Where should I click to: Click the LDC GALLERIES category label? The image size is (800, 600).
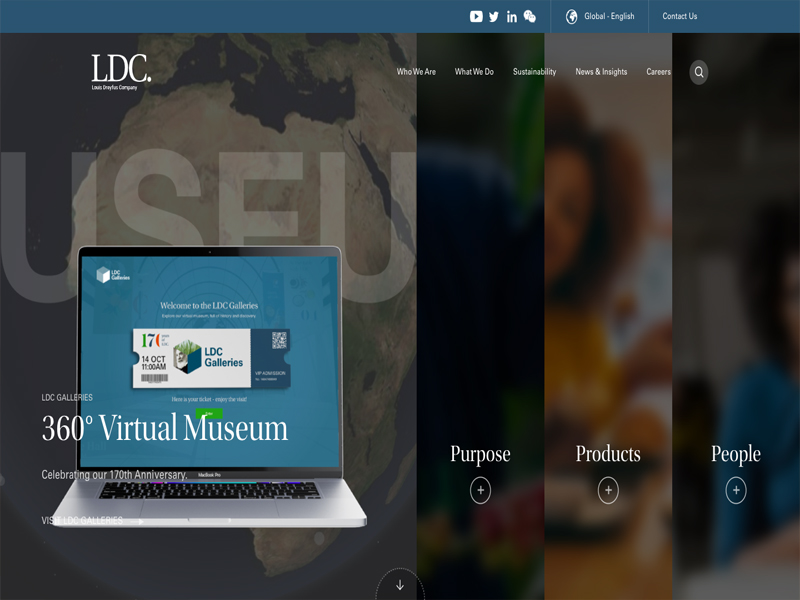coord(67,397)
